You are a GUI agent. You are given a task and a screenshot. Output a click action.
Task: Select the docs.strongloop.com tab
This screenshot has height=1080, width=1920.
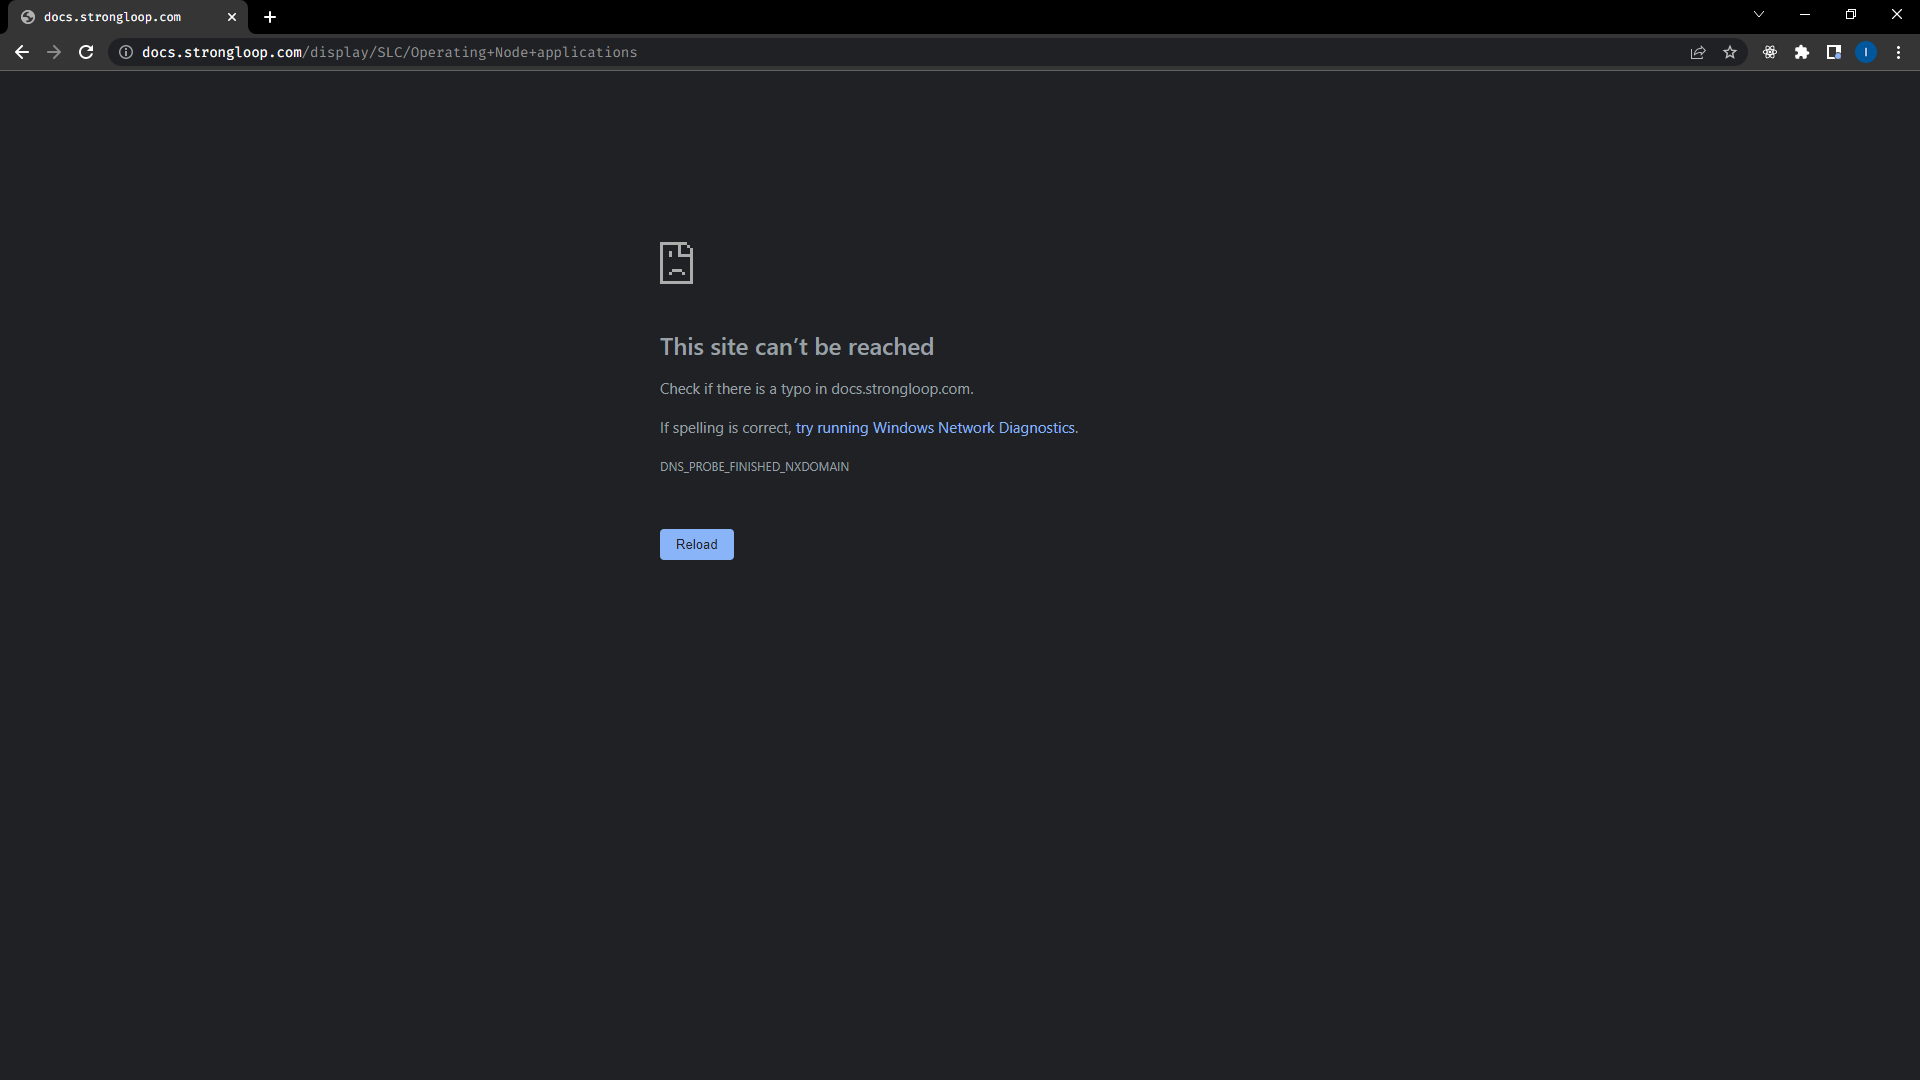[112, 17]
